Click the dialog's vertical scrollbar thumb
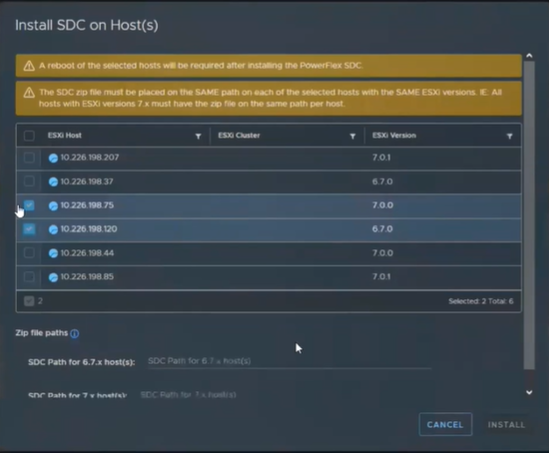The image size is (549, 453). coord(529,215)
